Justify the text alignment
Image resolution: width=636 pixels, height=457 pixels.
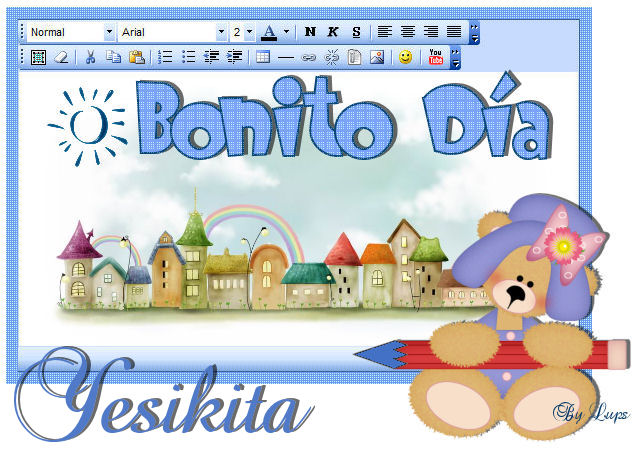[454, 32]
